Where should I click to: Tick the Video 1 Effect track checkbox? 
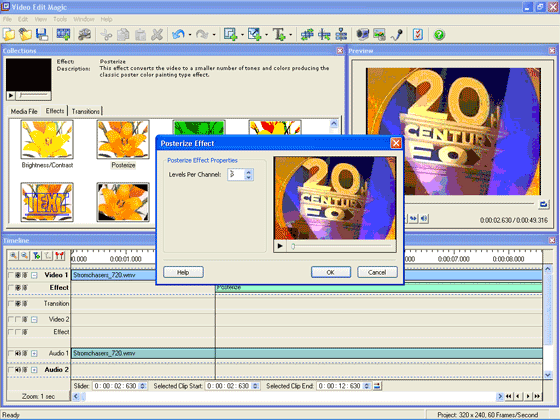point(11,288)
